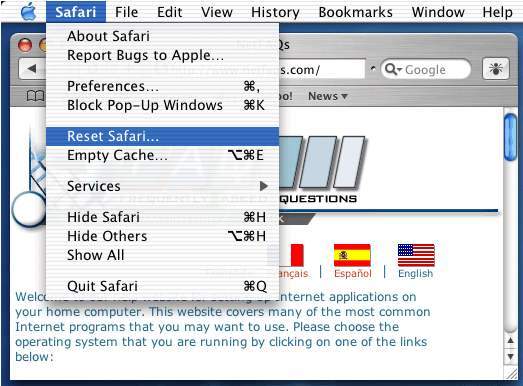523x386 pixels.
Task: Select Empty Cache... menu item
Action: (x=162, y=155)
